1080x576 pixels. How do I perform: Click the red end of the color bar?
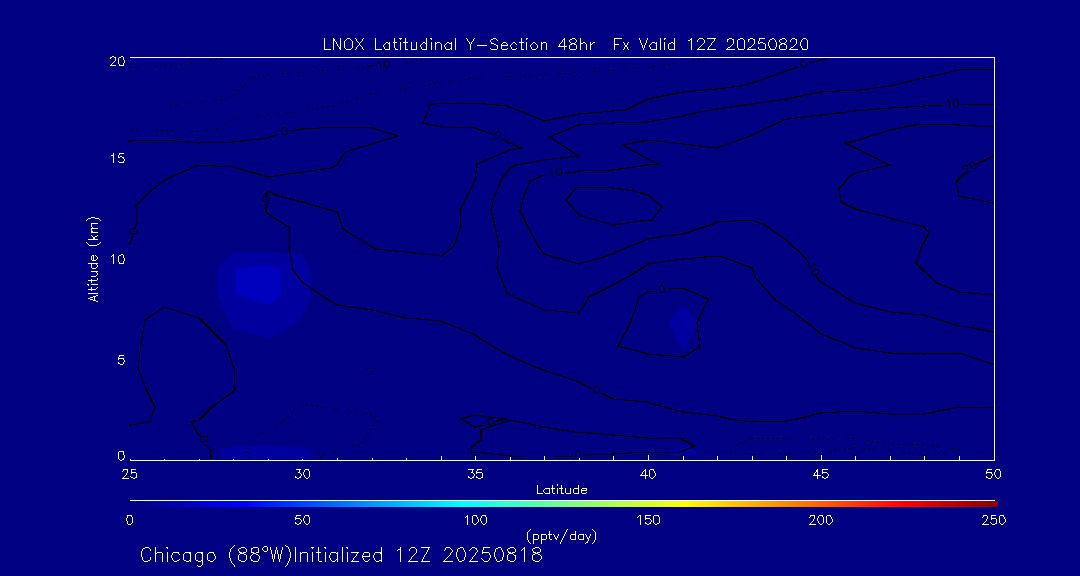point(988,502)
